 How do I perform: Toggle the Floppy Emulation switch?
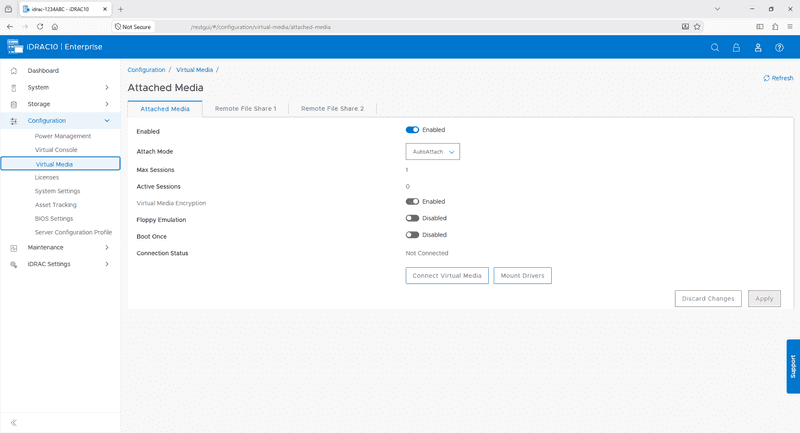pyautogui.click(x=412, y=218)
